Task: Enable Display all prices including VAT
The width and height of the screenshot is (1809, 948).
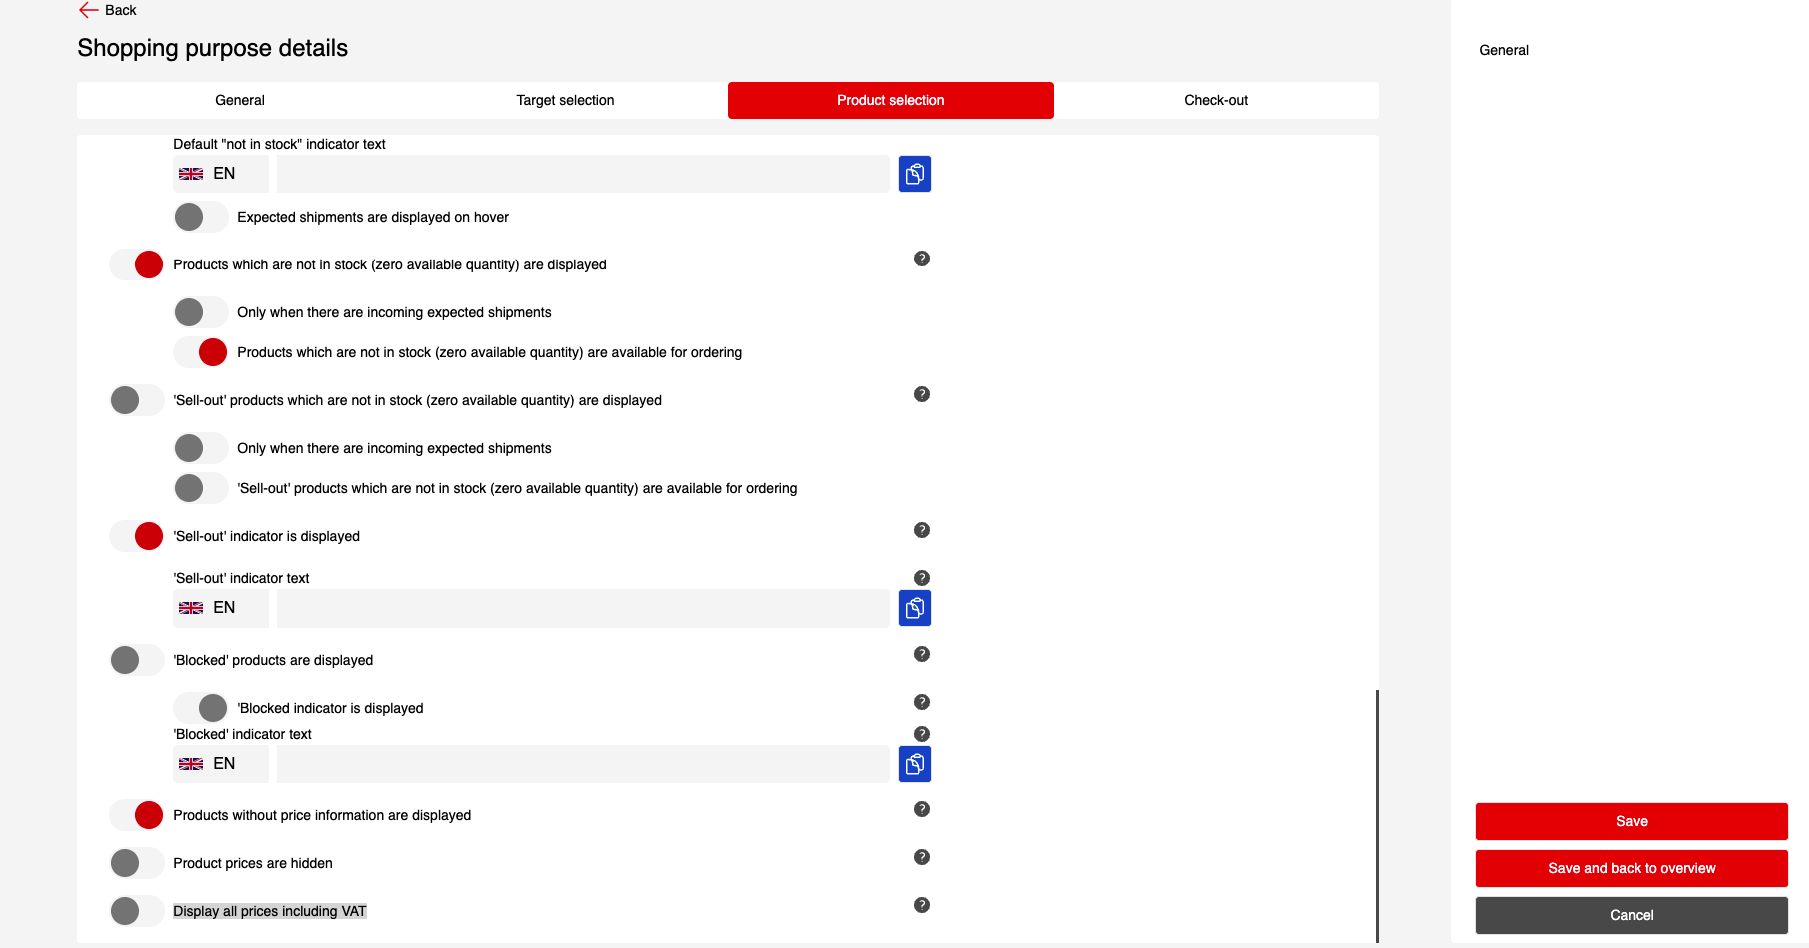Action: [137, 911]
